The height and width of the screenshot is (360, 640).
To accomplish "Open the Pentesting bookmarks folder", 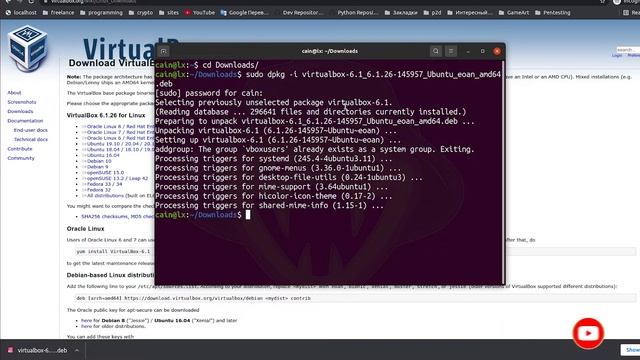I will click(553, 13).
